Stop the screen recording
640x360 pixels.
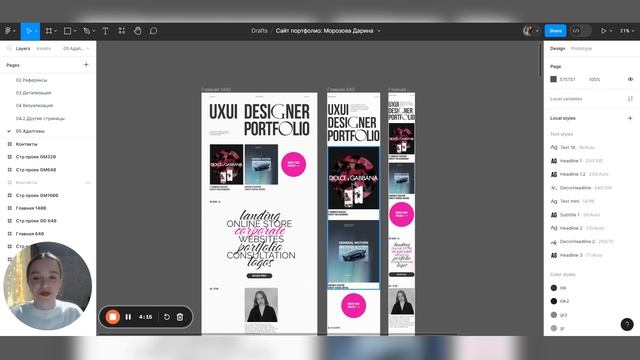[x=113, y=317]
